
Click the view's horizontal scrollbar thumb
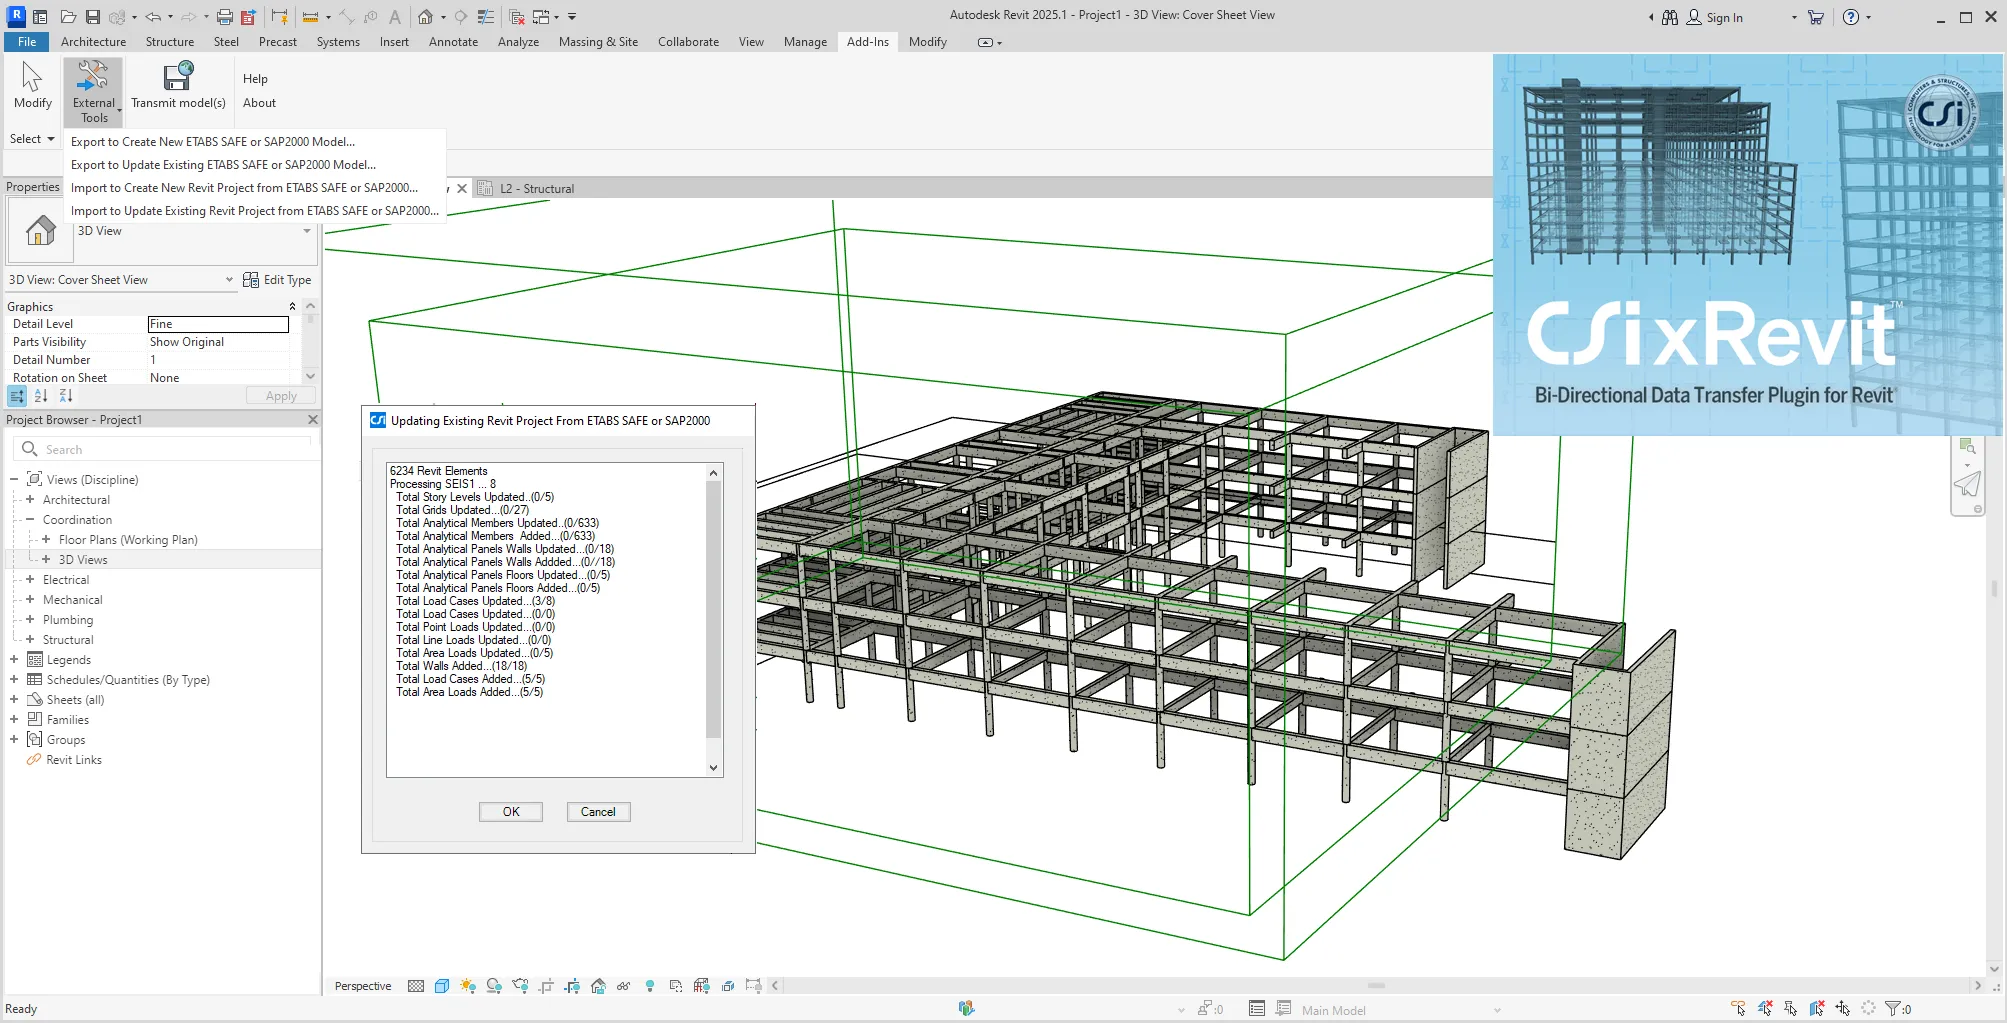1376,986
